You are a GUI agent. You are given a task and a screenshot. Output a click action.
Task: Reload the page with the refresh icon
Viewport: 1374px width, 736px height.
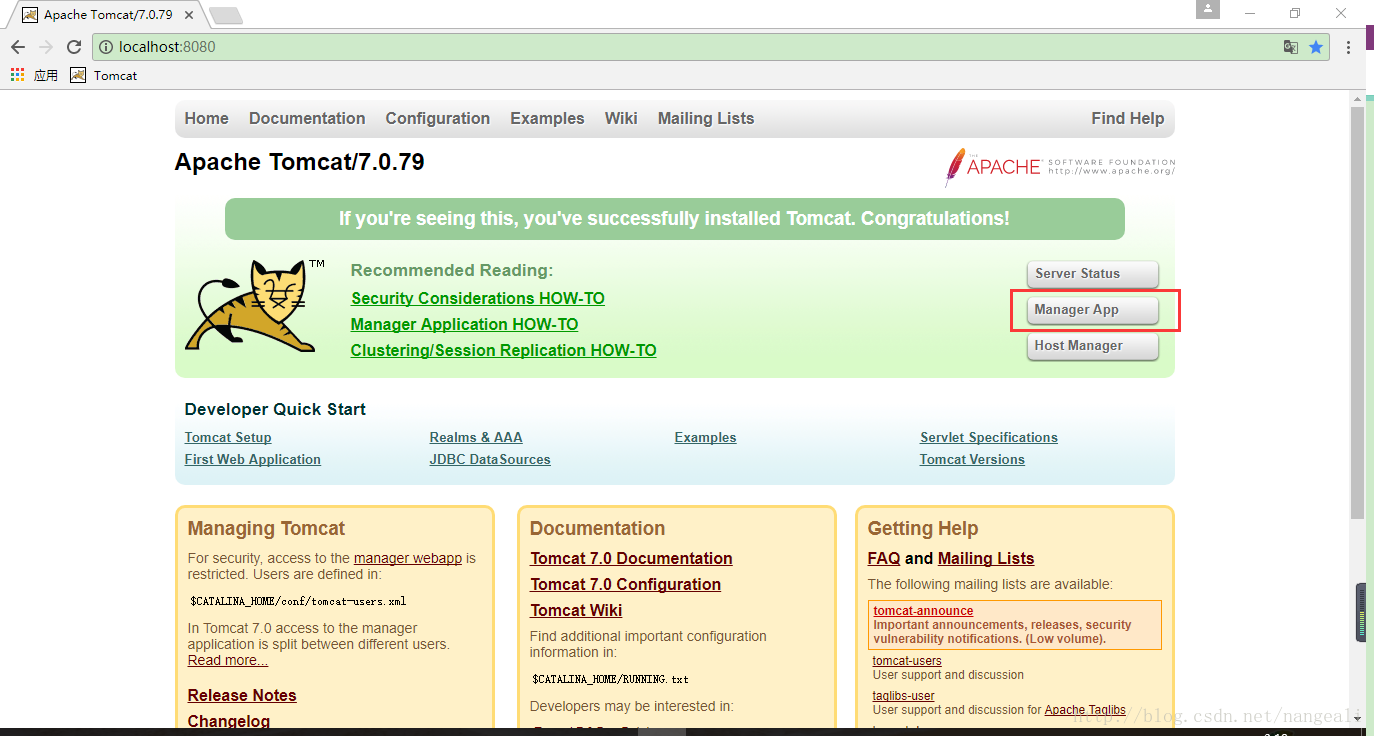point(74,47)
